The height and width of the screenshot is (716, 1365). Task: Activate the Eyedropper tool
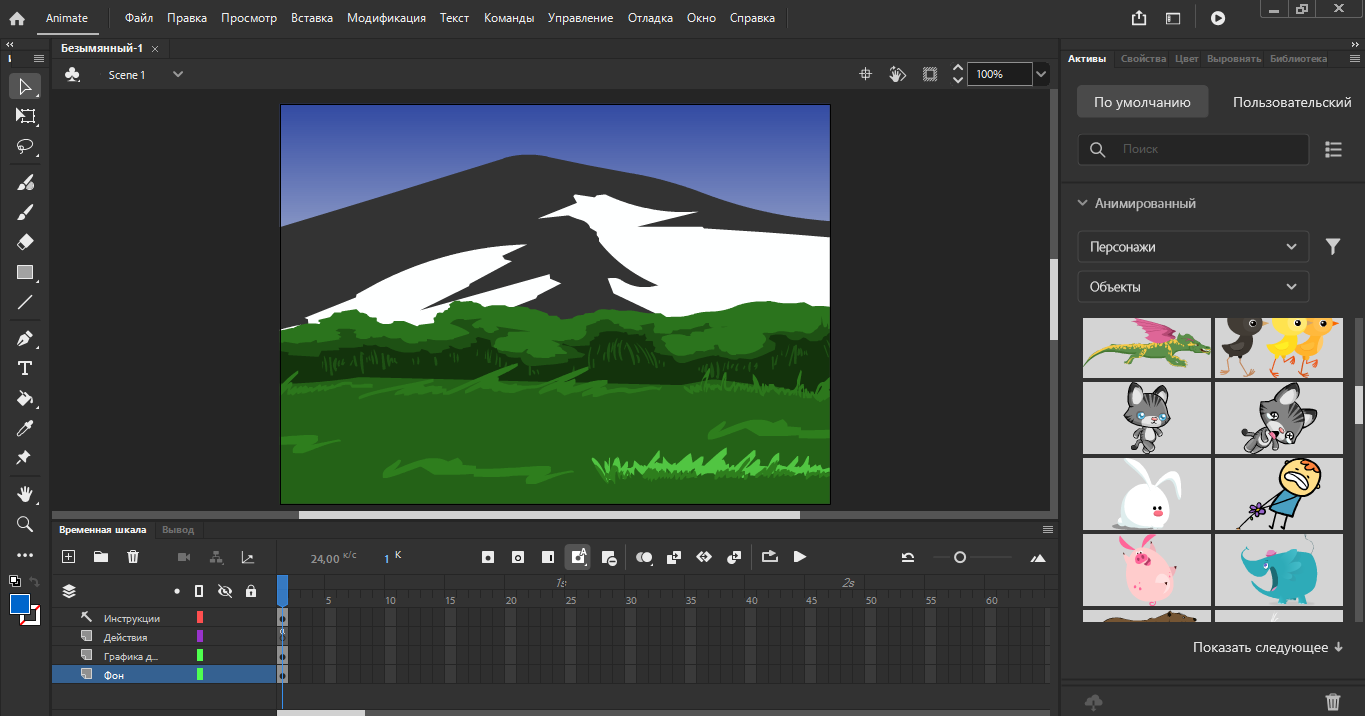point(25,428)
